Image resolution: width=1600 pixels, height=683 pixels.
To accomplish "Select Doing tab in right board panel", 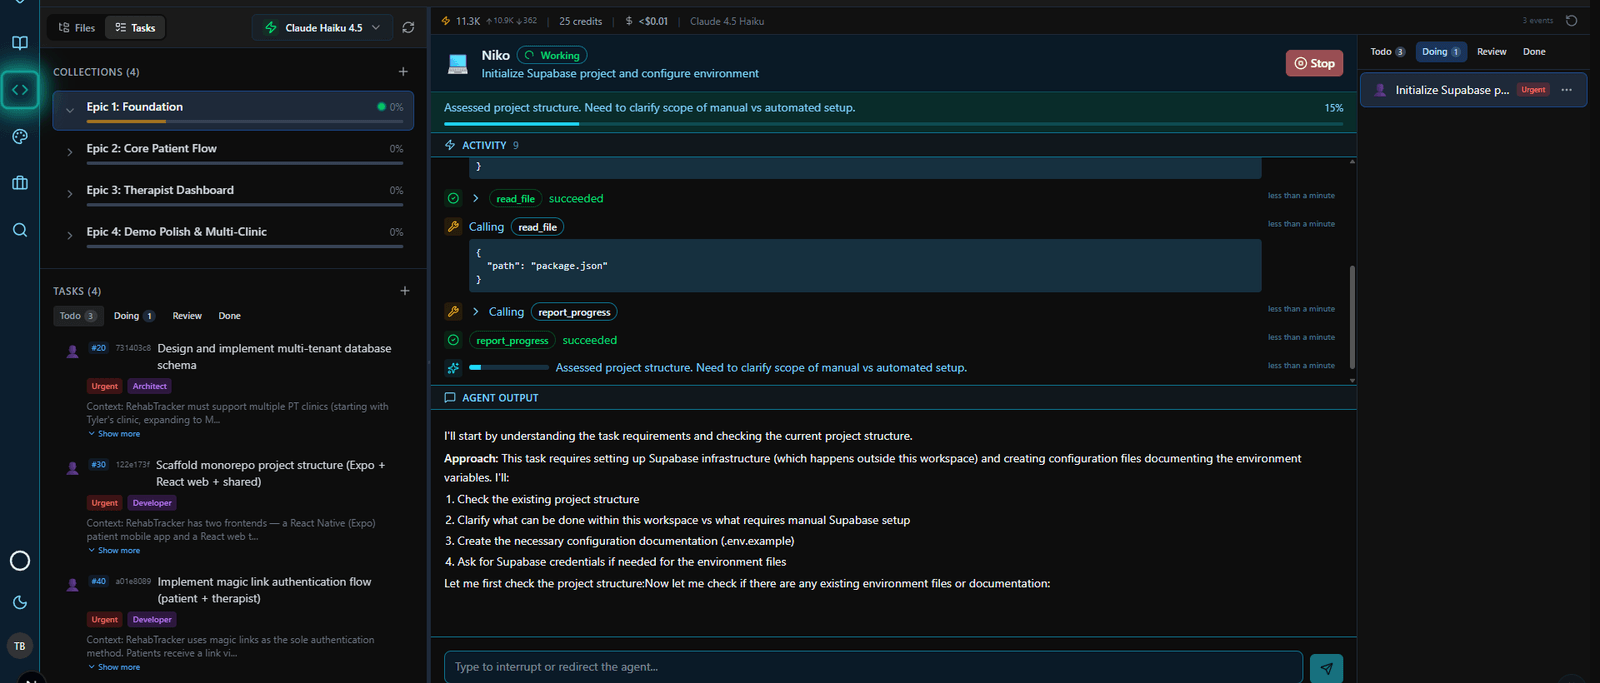I will point(1441,52).
